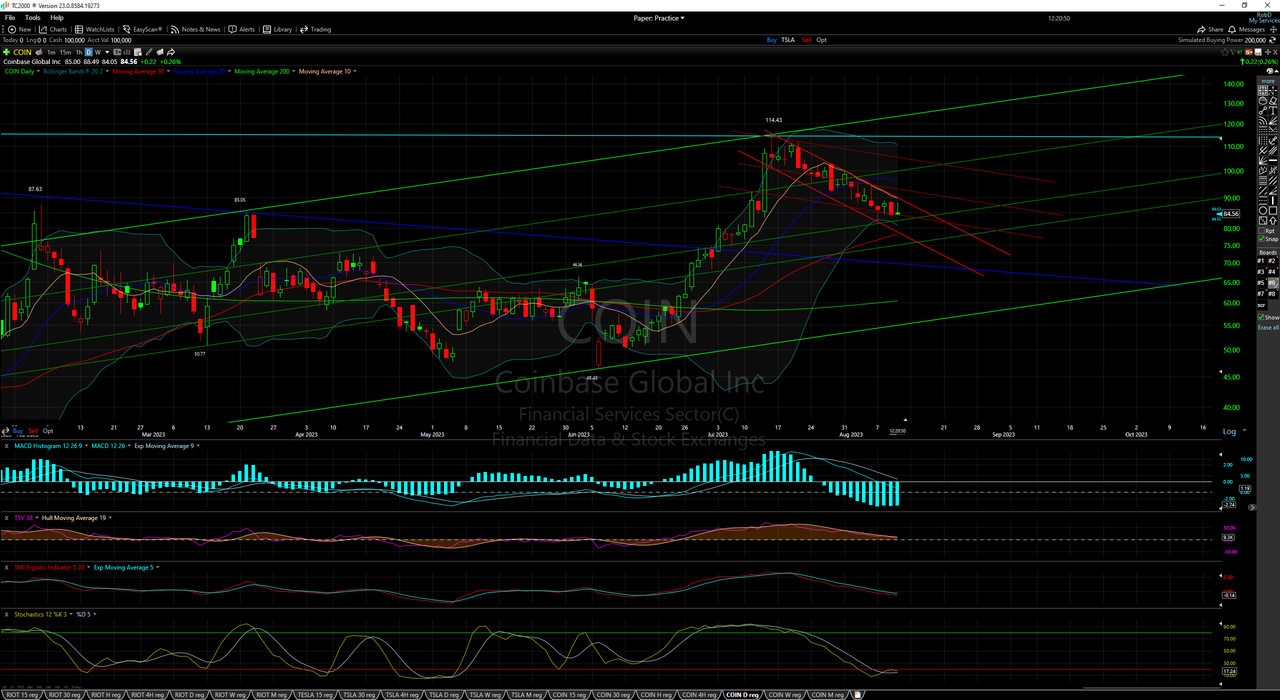Image resolution: width=1280 pixels, height=700 pixels.
Task: Click the 84.56 current price marker
Action: click(x=1230, y=213)
